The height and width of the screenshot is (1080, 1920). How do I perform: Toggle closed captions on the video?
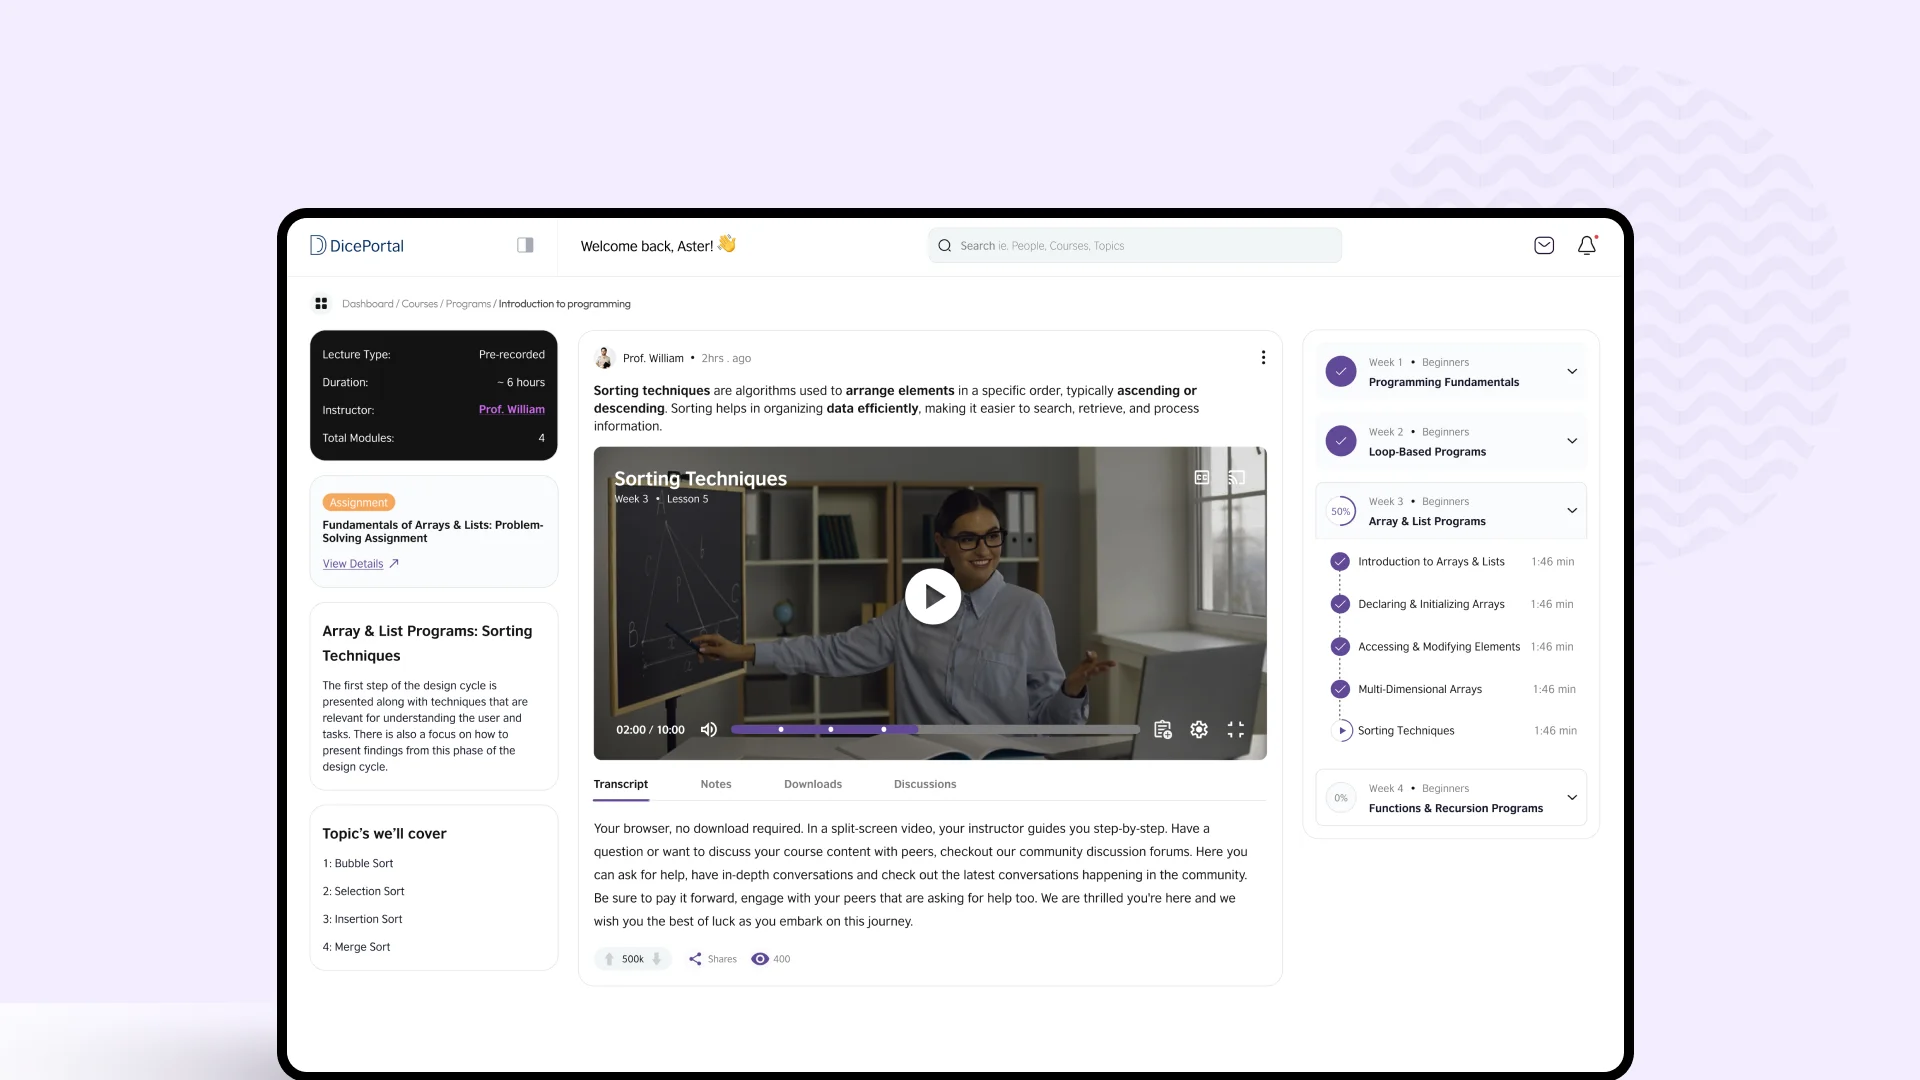1202,478
